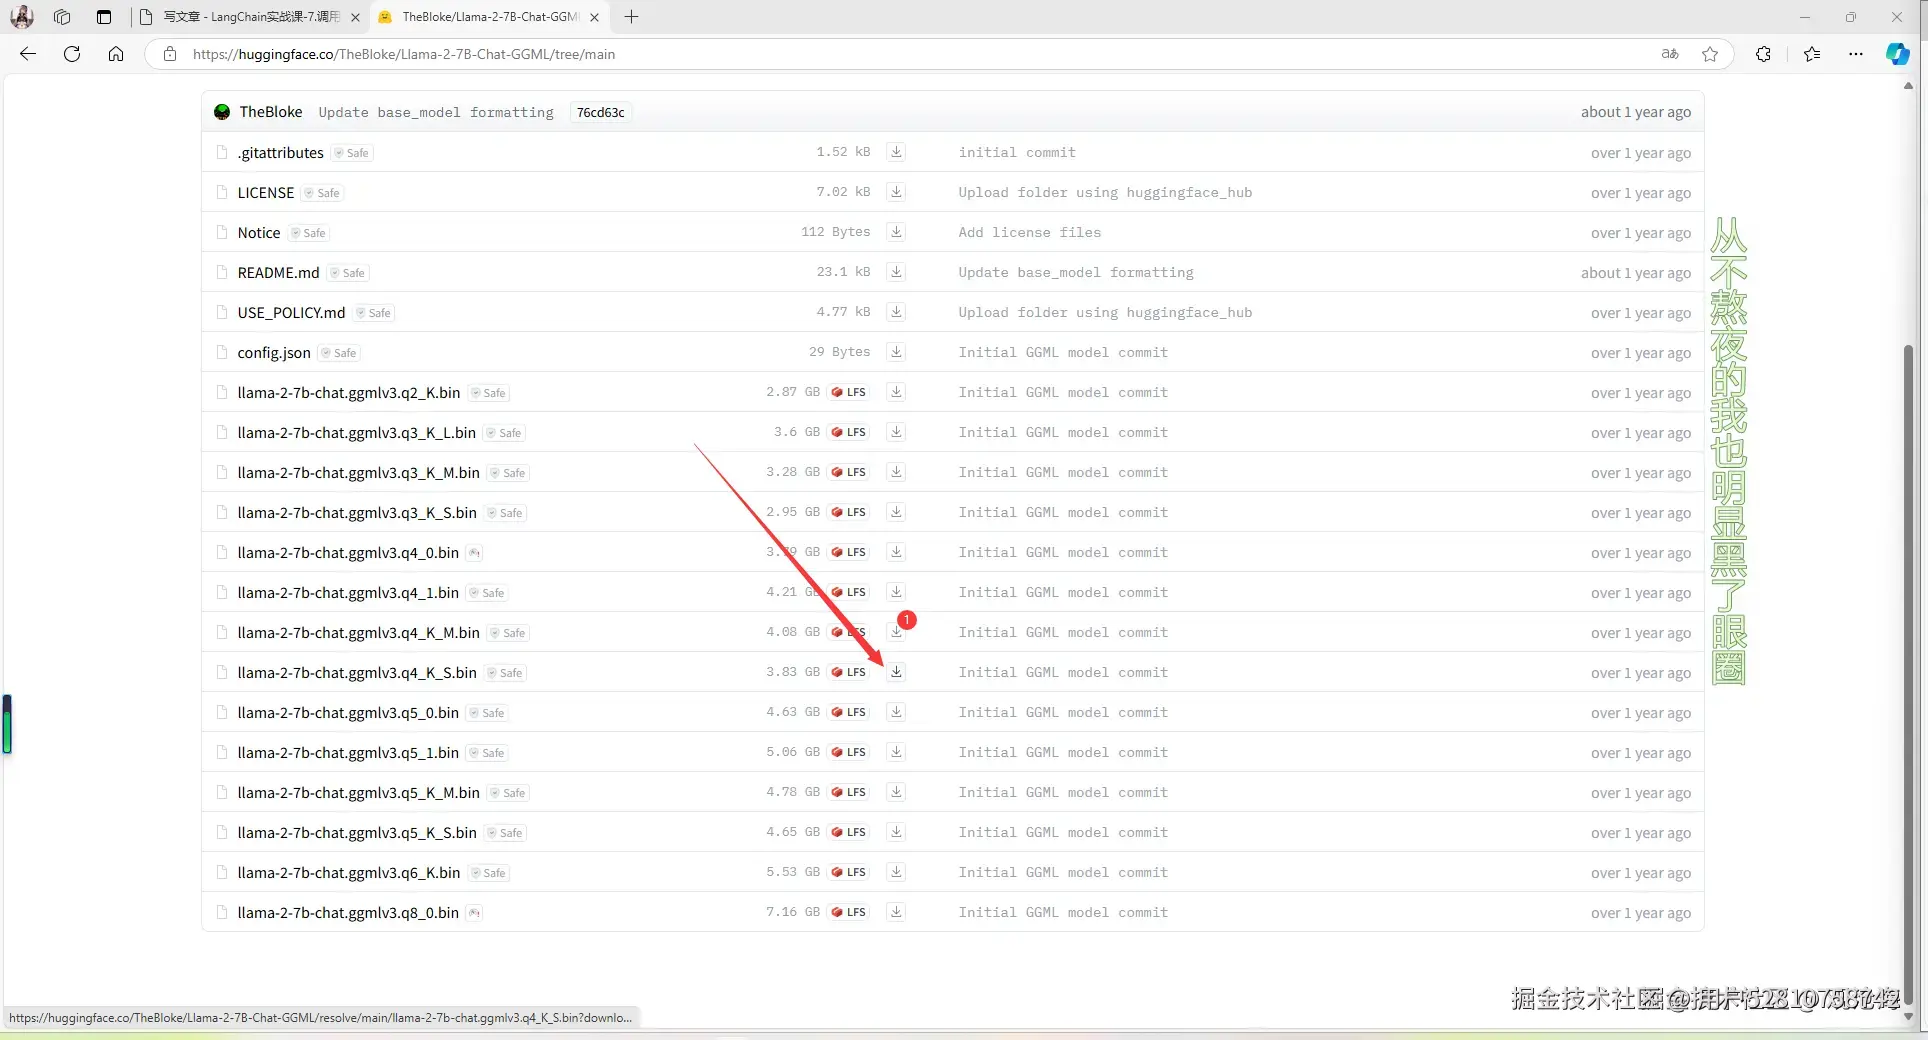Click 'about 1 year ago' on README.md row
The width and height of the screenshot is (1928, 1040).
tap(1636, 273)
